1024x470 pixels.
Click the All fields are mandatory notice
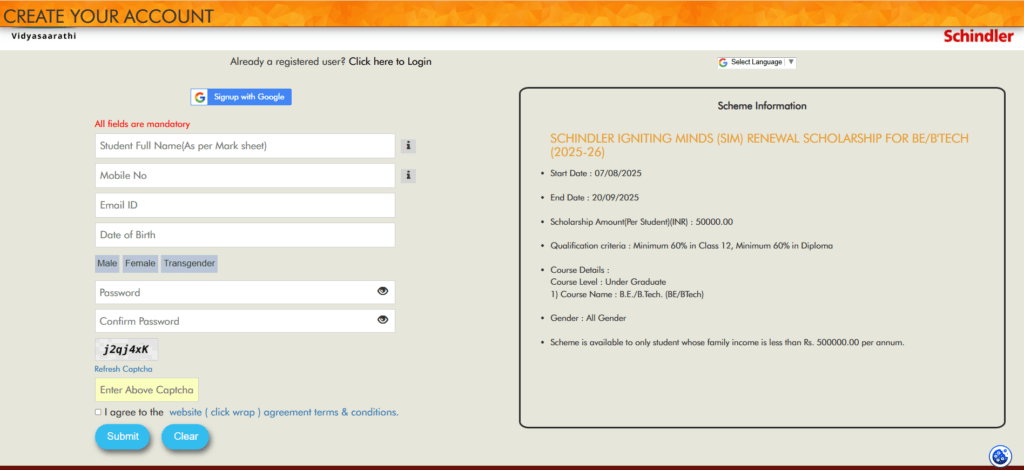coord(142,124)
